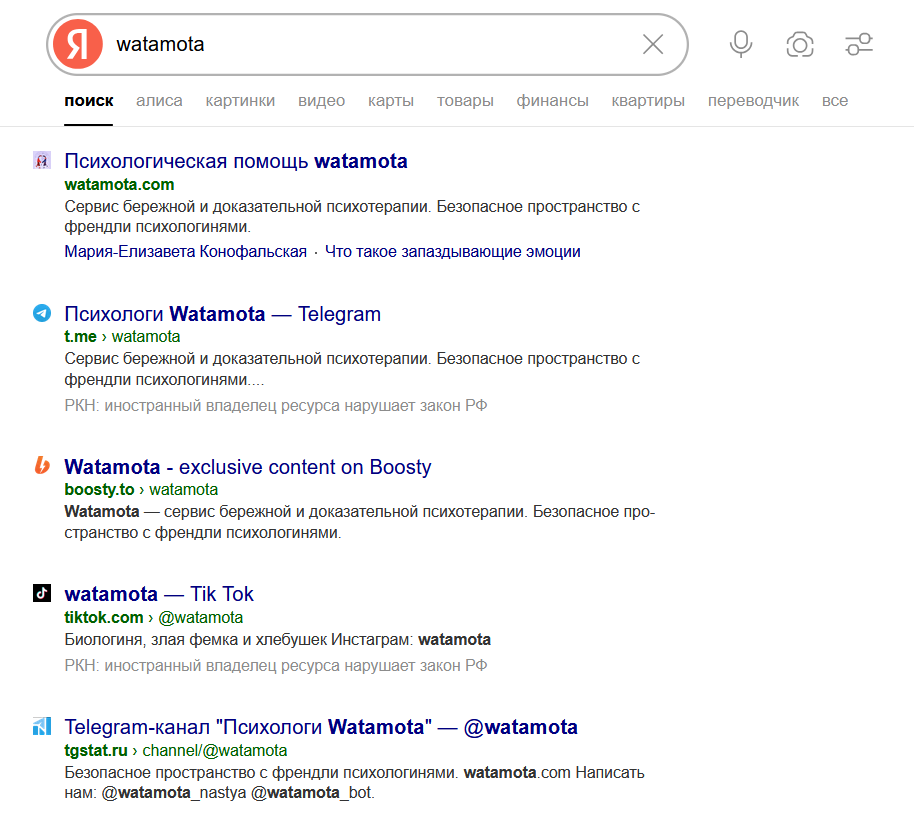Viewport: 914px width, 828px height.
Task: Open Watamota exclusive content on Boosty
Action: pos(247,467)
